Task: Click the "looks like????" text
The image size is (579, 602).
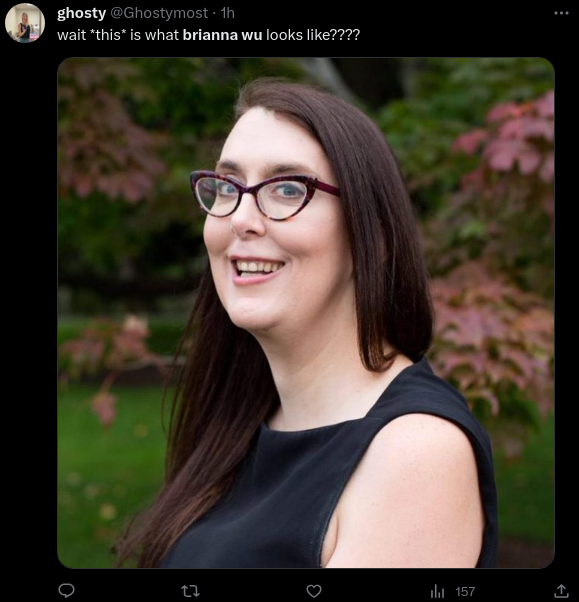Action: point(313,35)
